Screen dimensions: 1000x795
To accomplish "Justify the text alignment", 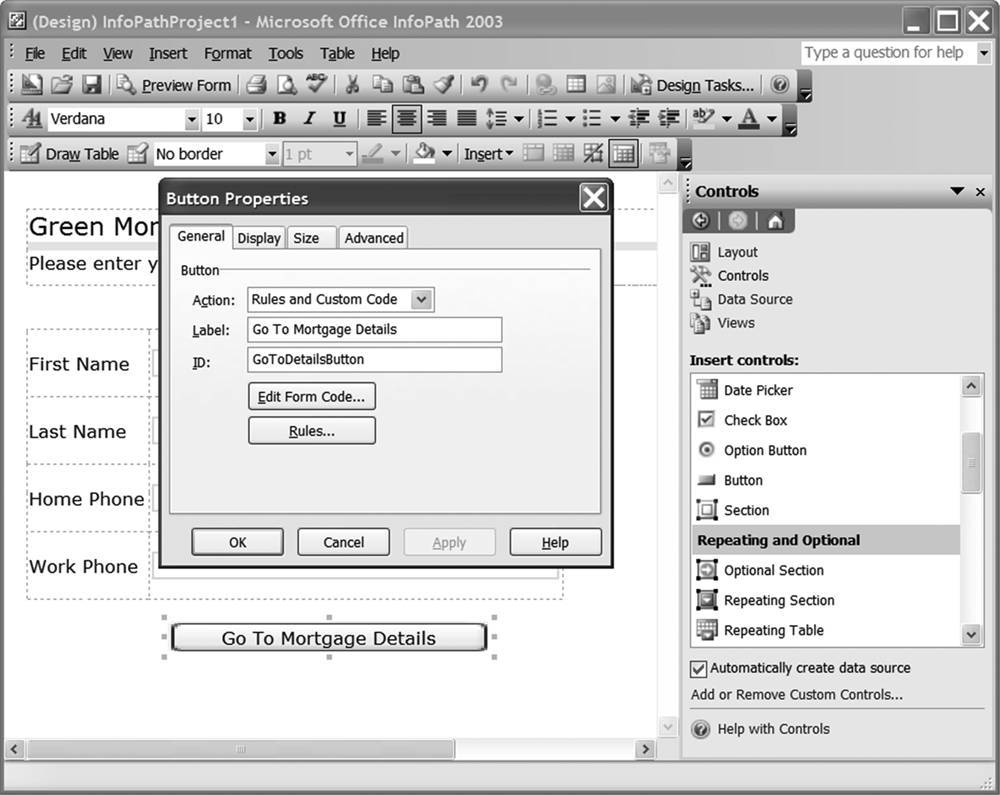I will coord(467,119).
